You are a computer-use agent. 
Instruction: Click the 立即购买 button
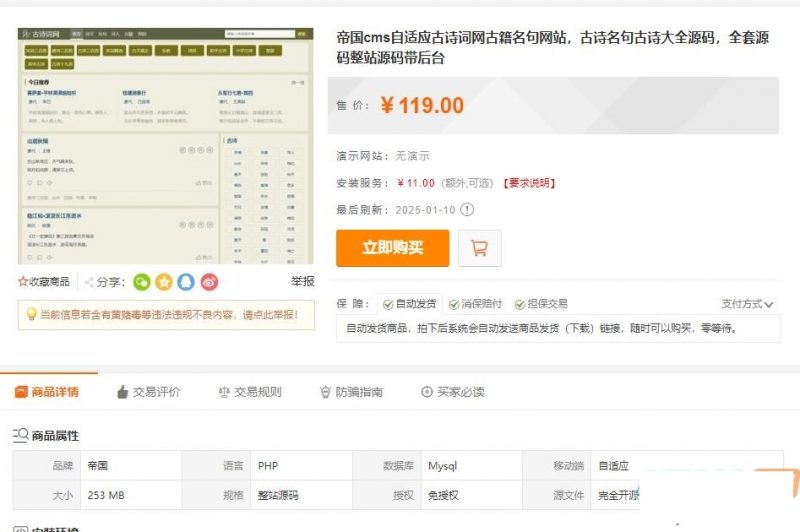392,248
